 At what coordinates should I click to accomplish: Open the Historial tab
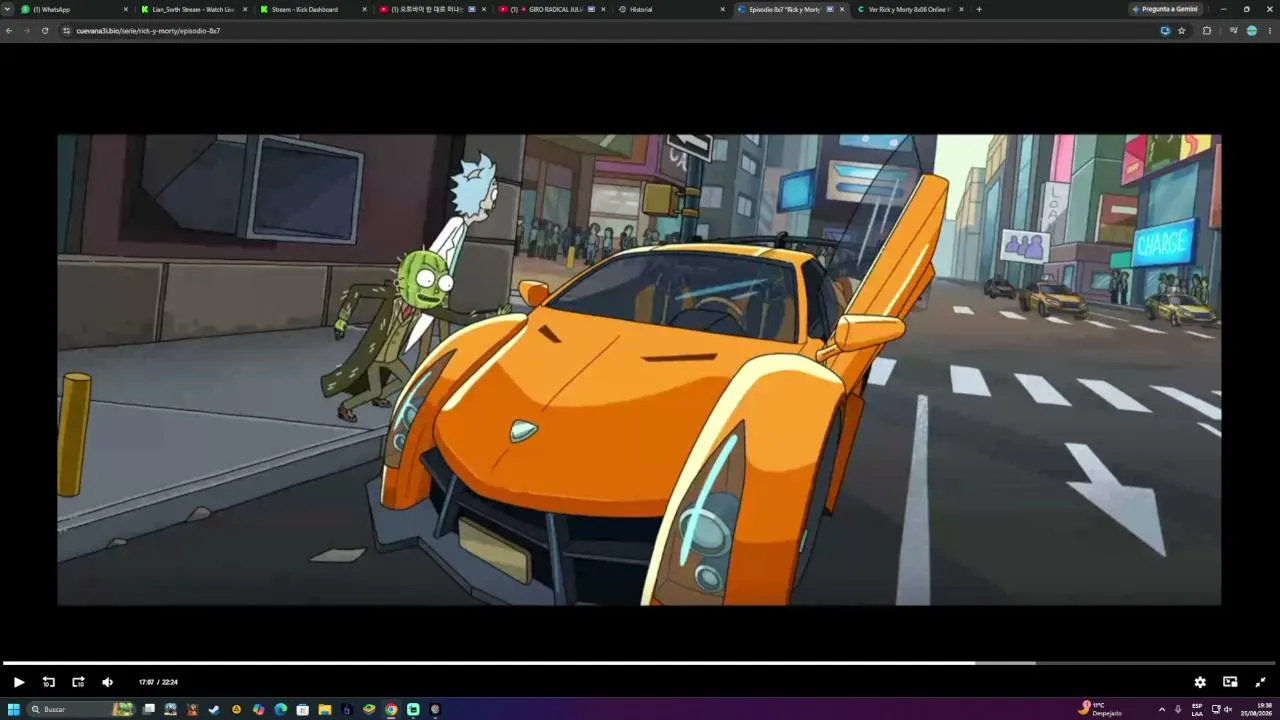point(670,9)
